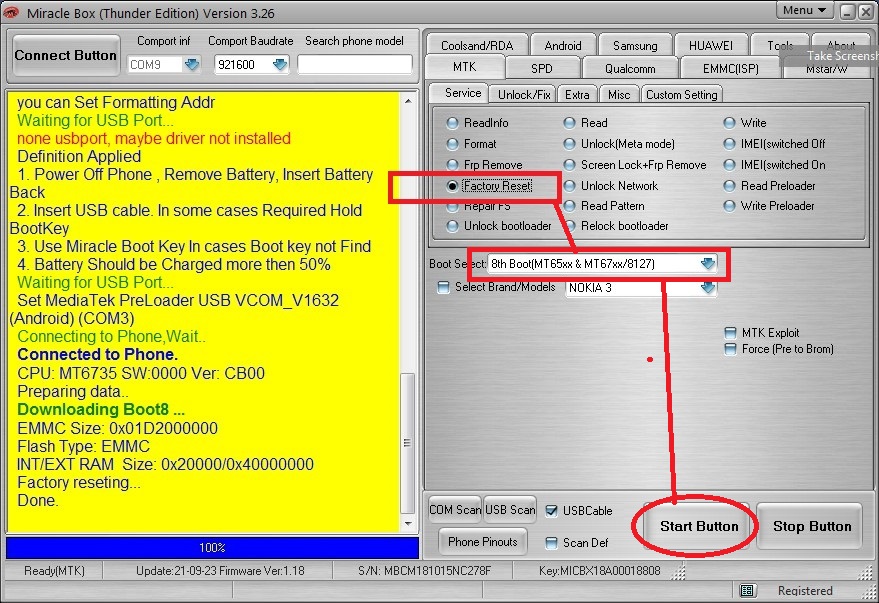Click the status bar icon beside Registered

747,591
